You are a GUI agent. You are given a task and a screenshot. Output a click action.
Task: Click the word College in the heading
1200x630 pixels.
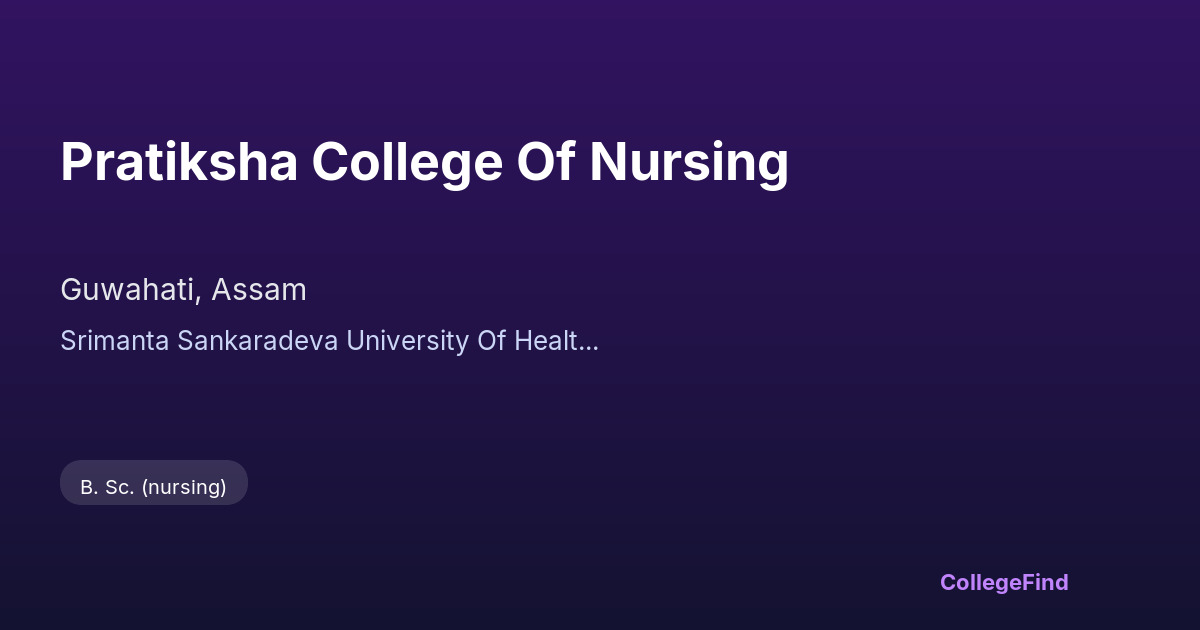pos(406,162)
